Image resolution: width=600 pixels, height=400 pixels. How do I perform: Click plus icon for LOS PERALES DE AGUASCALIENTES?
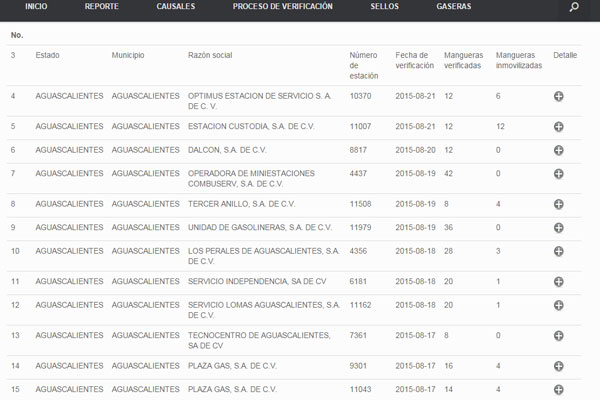559,253
